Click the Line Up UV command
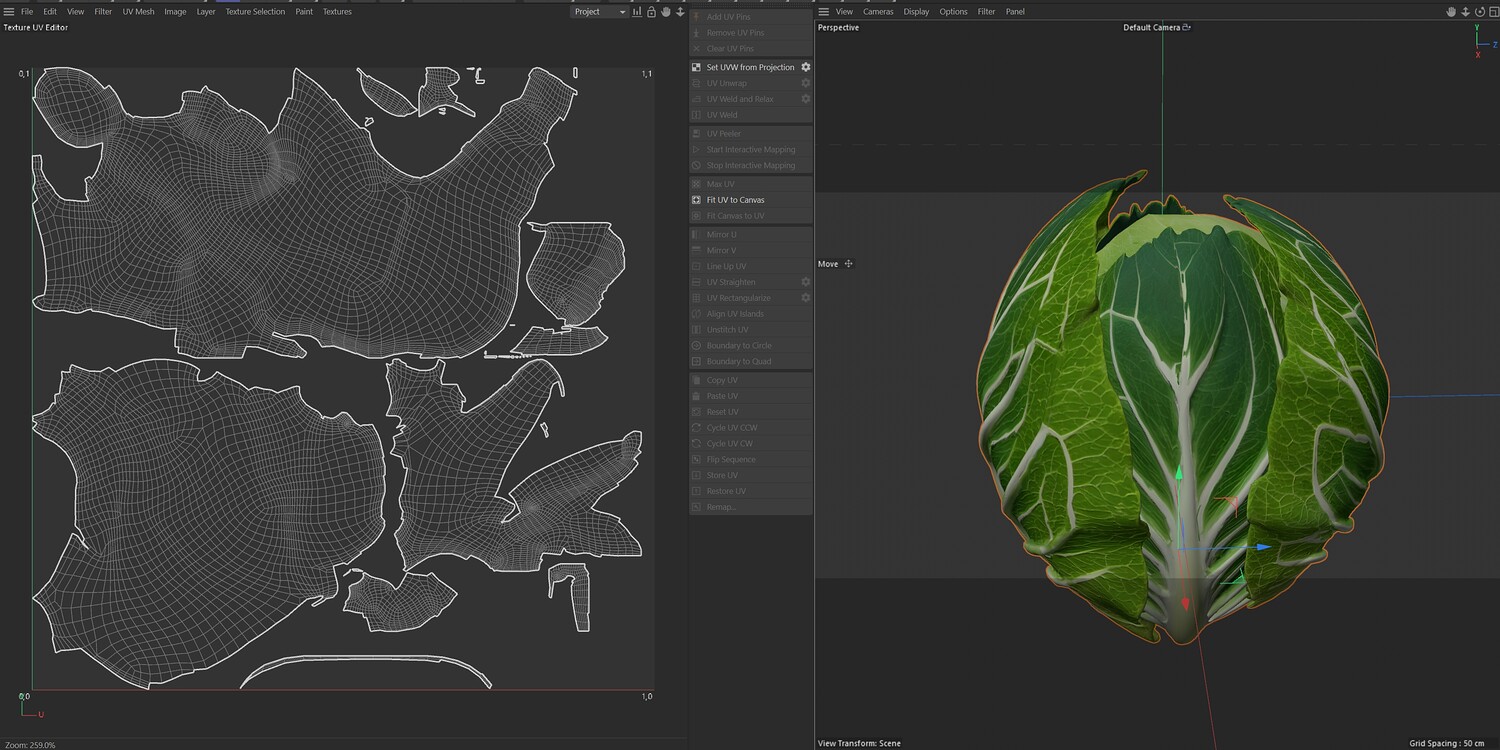1500x750 pixels. coord(750,266)
